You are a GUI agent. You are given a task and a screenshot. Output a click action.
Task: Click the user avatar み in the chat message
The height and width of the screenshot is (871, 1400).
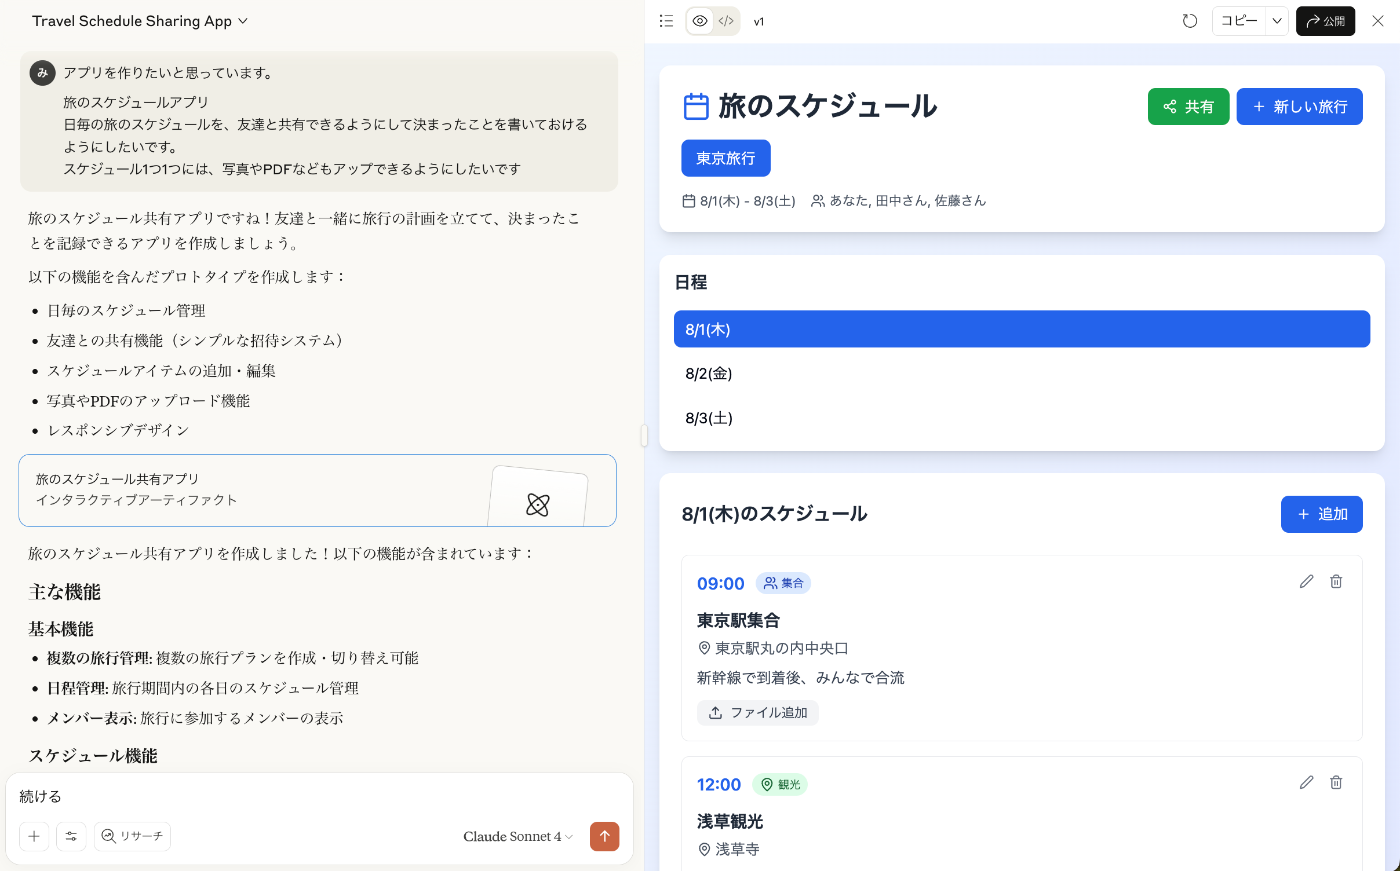(x=43, y=73)
